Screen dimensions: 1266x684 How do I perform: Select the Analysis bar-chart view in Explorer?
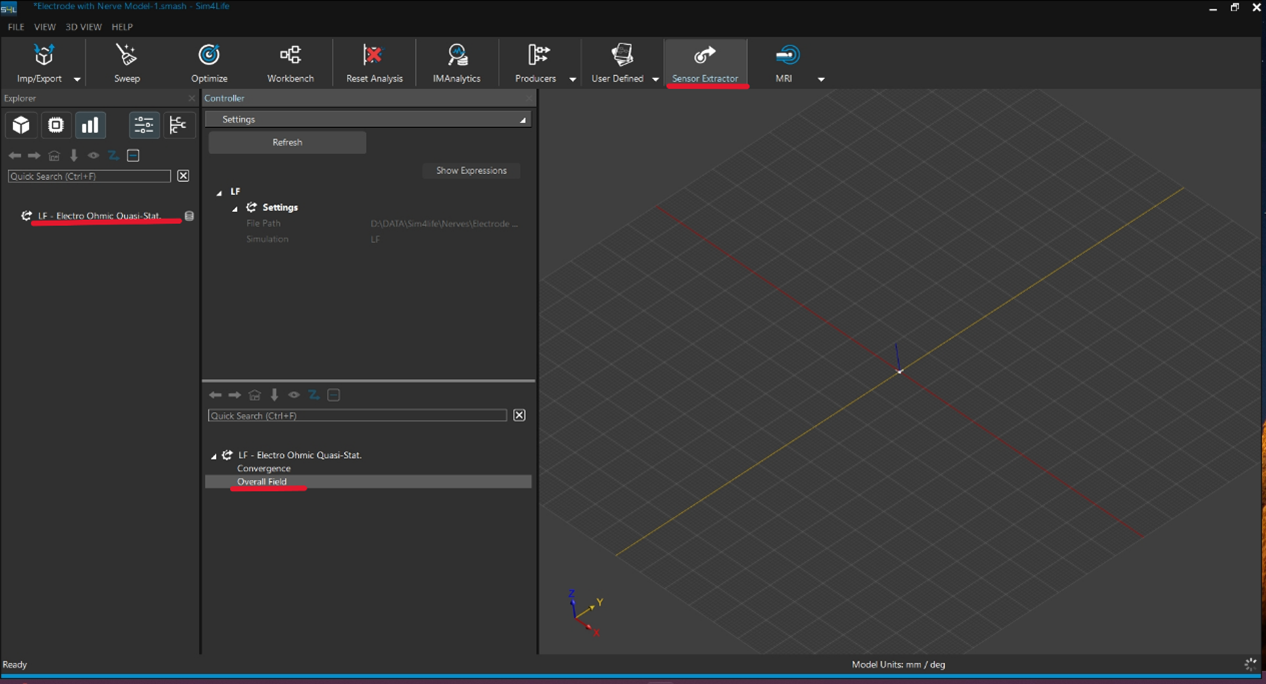pyautogui.click(x=90, y=125)
